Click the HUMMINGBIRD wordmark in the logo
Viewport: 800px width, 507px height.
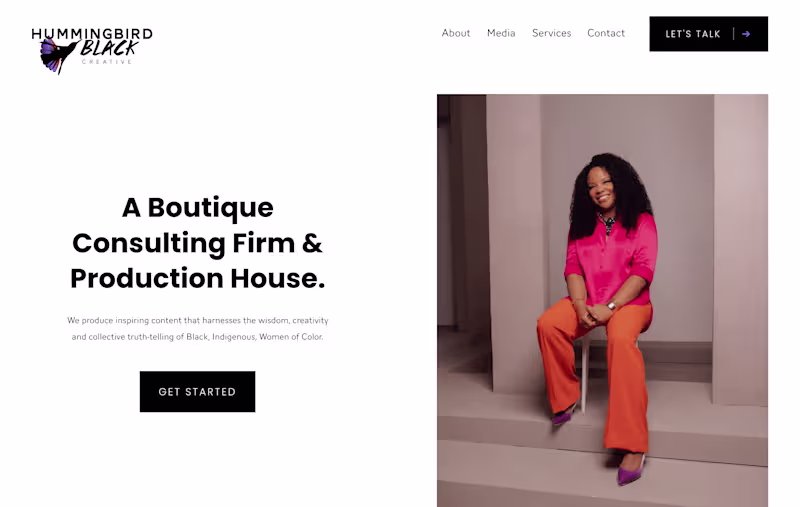[92, 34]
